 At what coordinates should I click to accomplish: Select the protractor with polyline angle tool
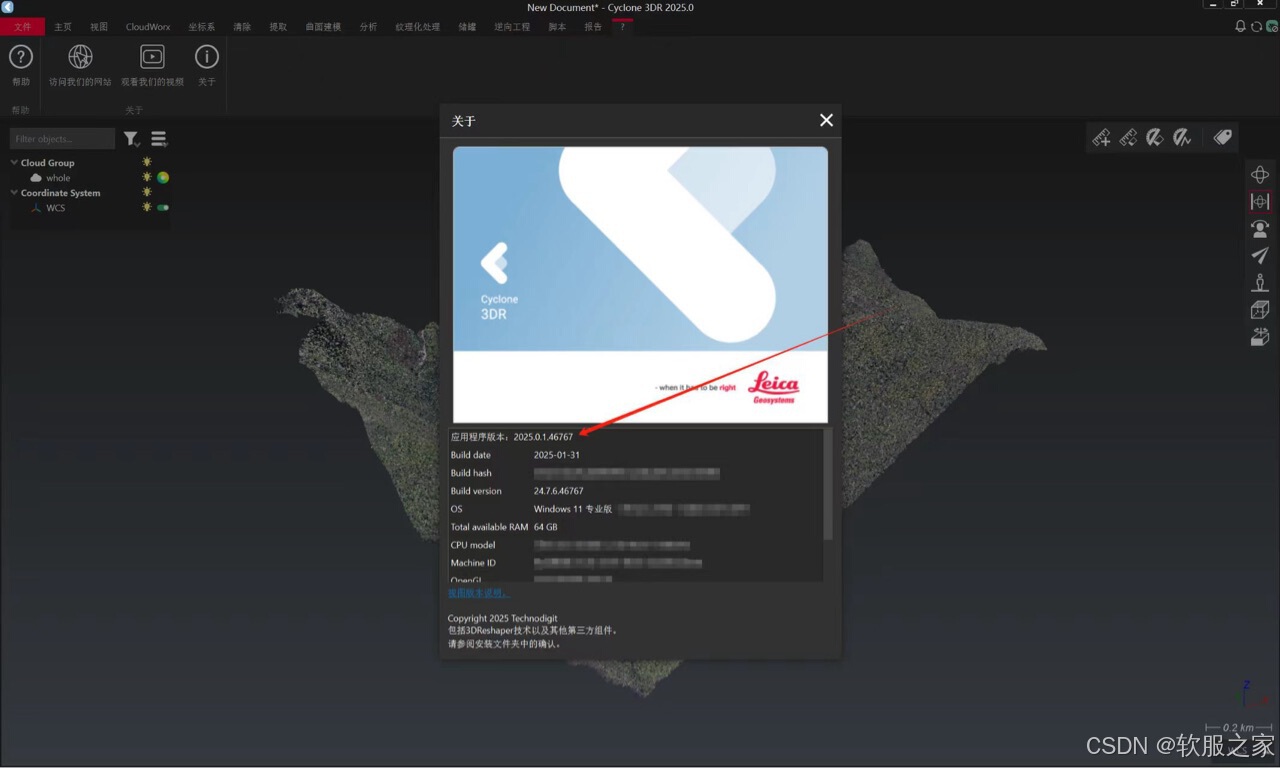(1182, 138)
